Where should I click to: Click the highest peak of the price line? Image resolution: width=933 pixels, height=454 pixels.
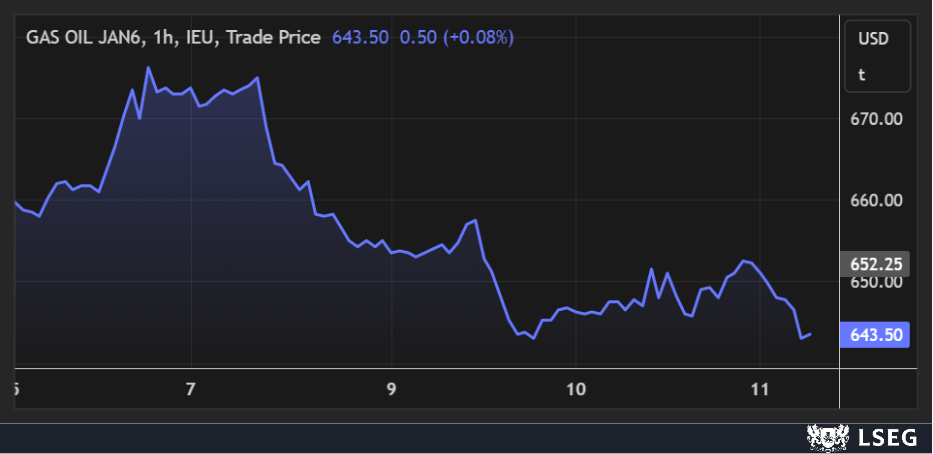[x=148, y=68]
